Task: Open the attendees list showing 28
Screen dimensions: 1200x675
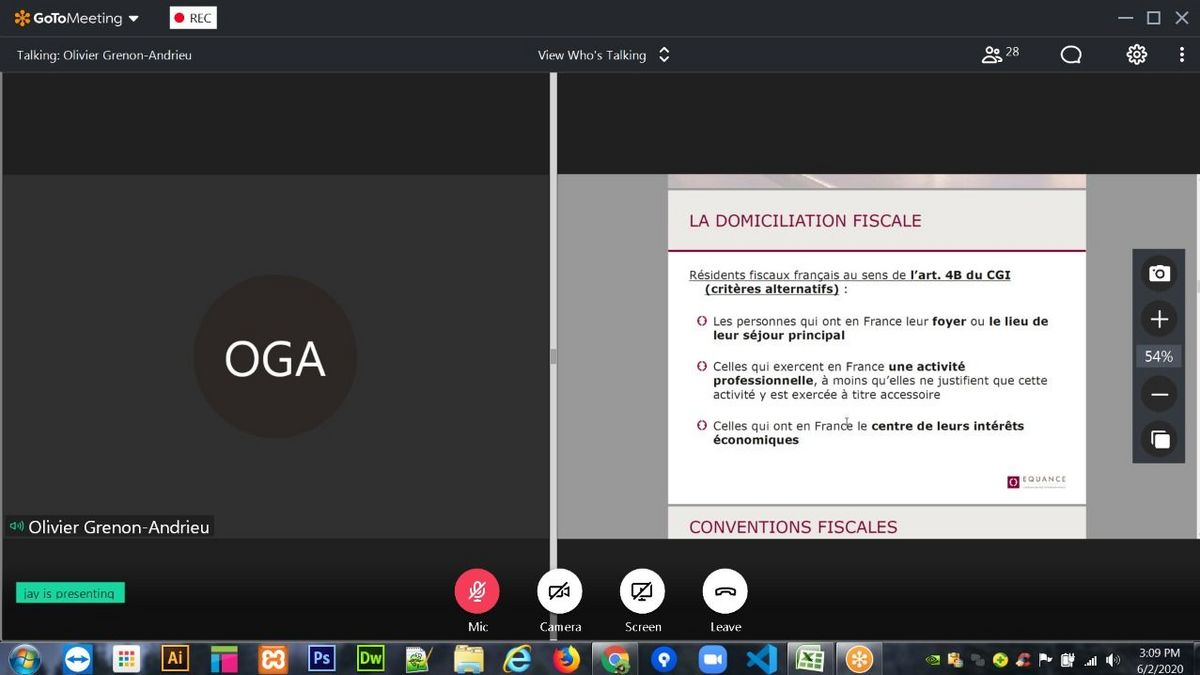Action: click(1000, 55)
